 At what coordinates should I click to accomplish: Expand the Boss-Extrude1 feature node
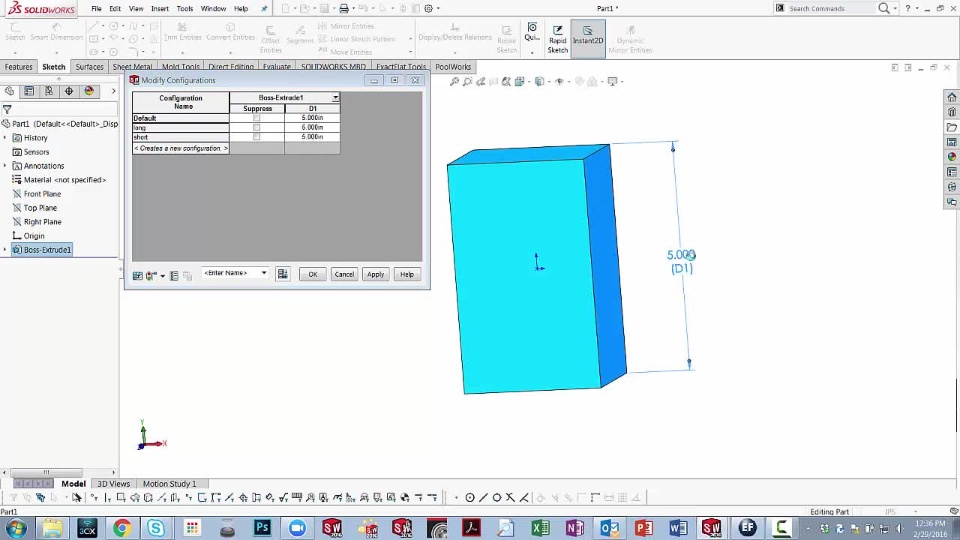click(x=5, y=250)
